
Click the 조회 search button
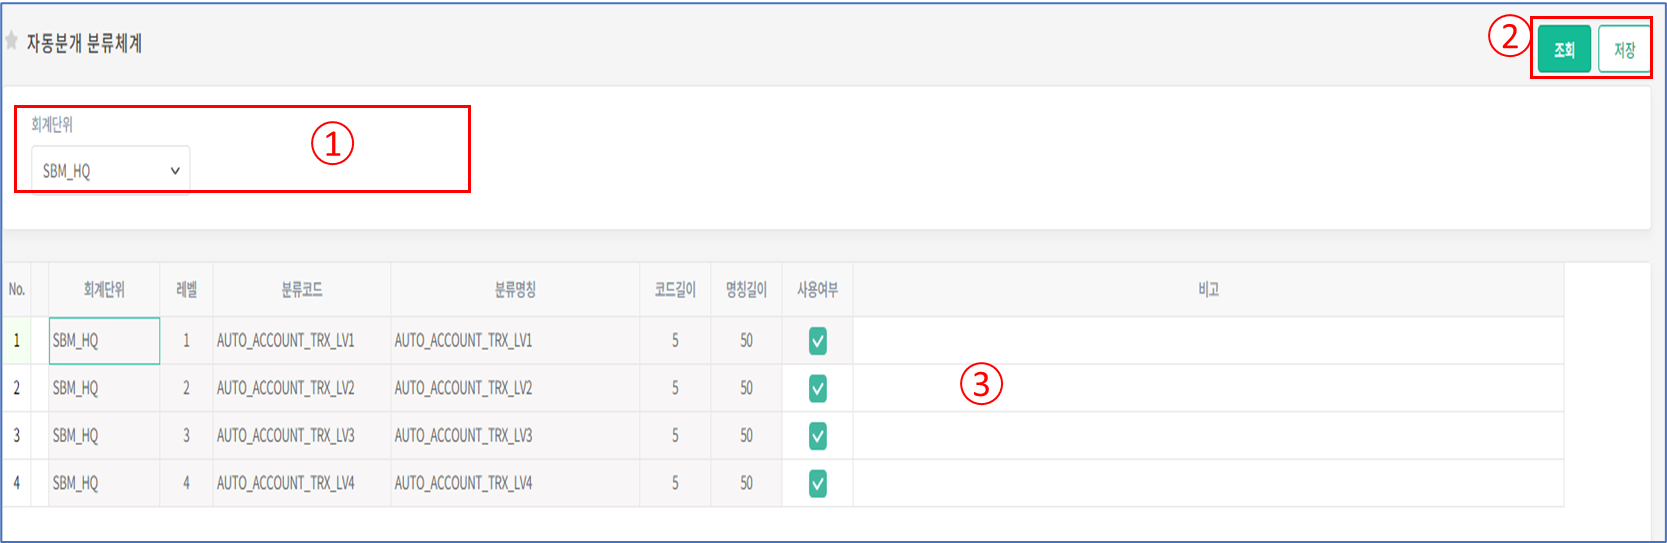coord(1564,49)
